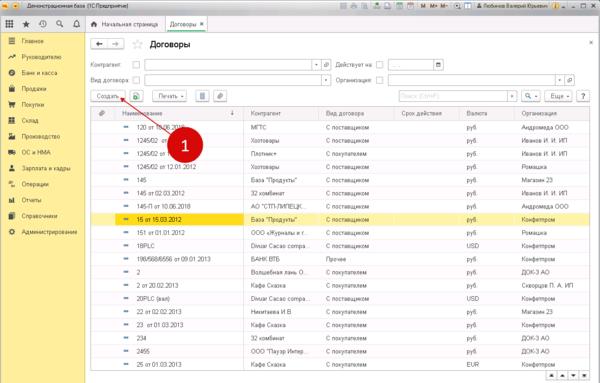
Task: Click the Создать button
Action: click(108, 96)
